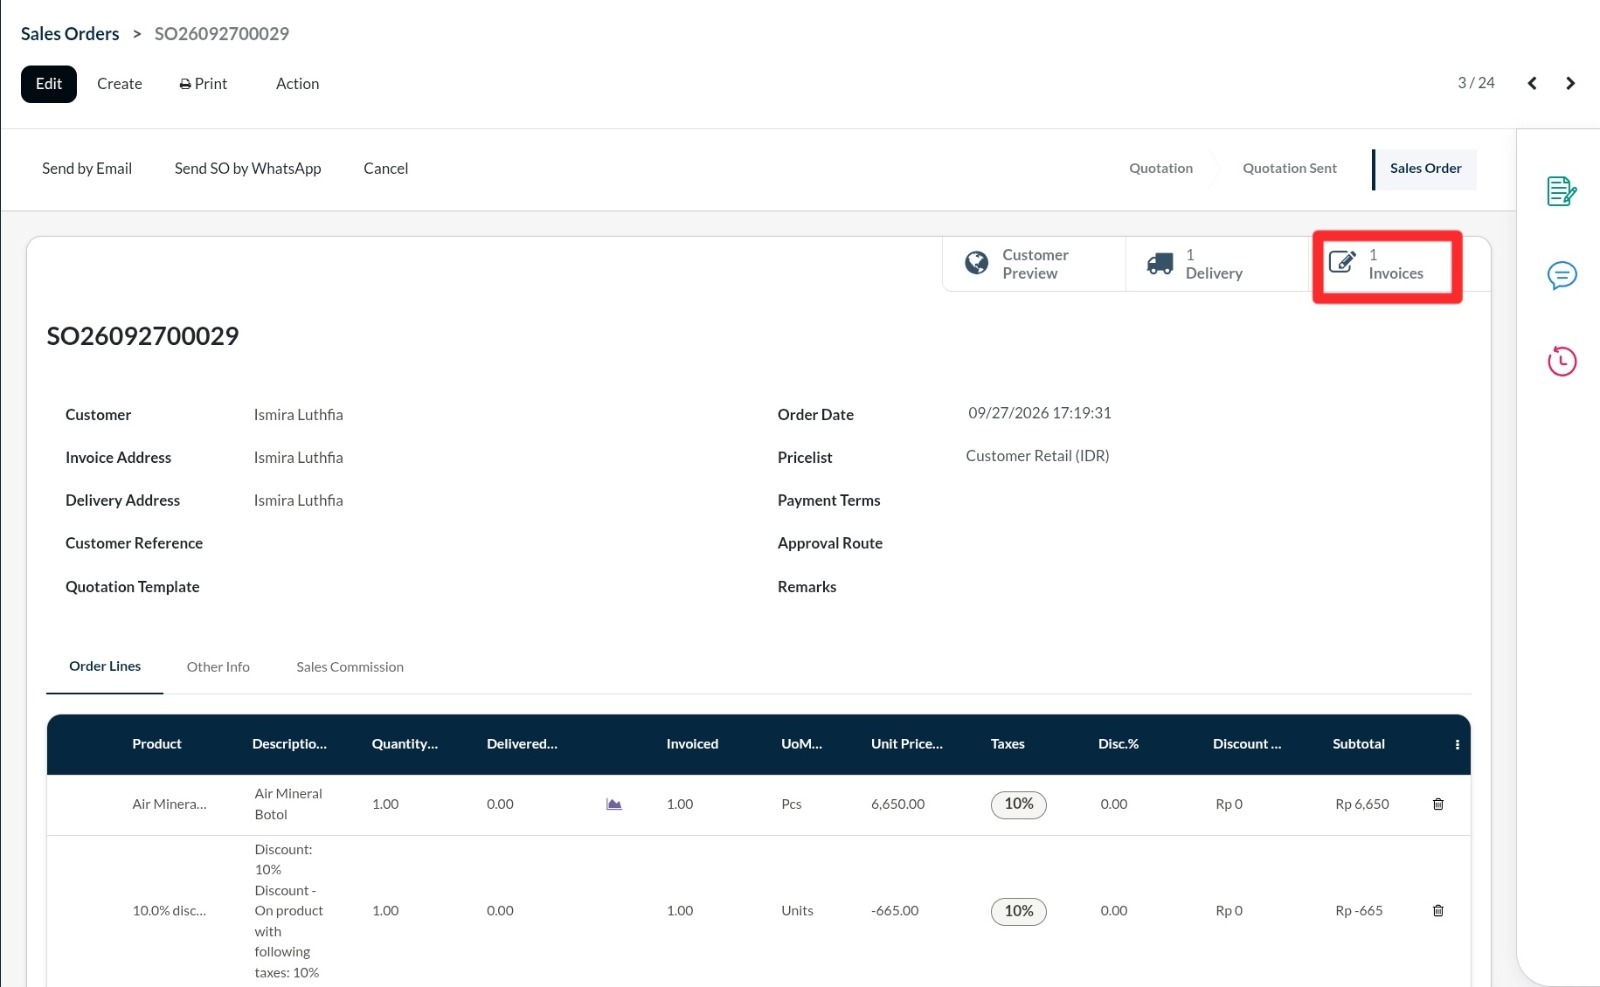1600x987 pixels.
Task: Select the Quotation status stage
Action: (1160, 168)
